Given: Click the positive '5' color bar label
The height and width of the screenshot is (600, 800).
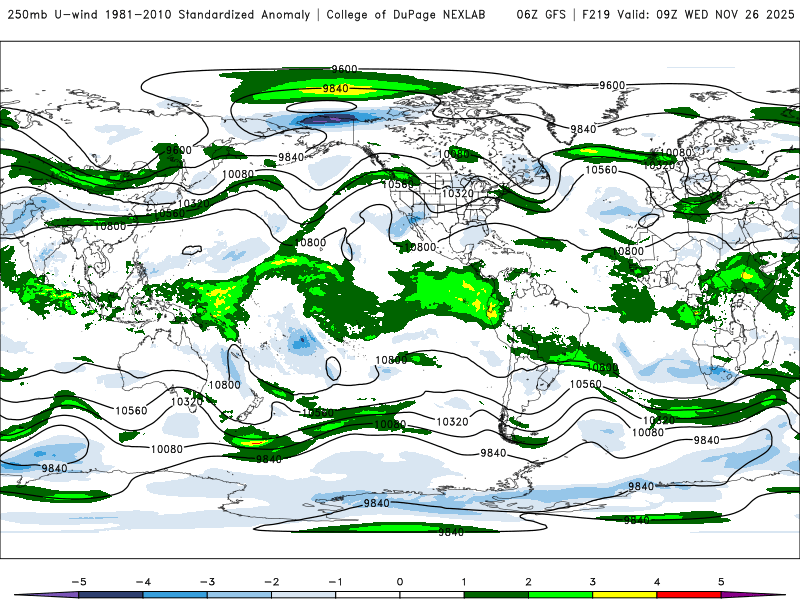Looking at the screenshot, I should pyautogui.click(x=721, y=582).
